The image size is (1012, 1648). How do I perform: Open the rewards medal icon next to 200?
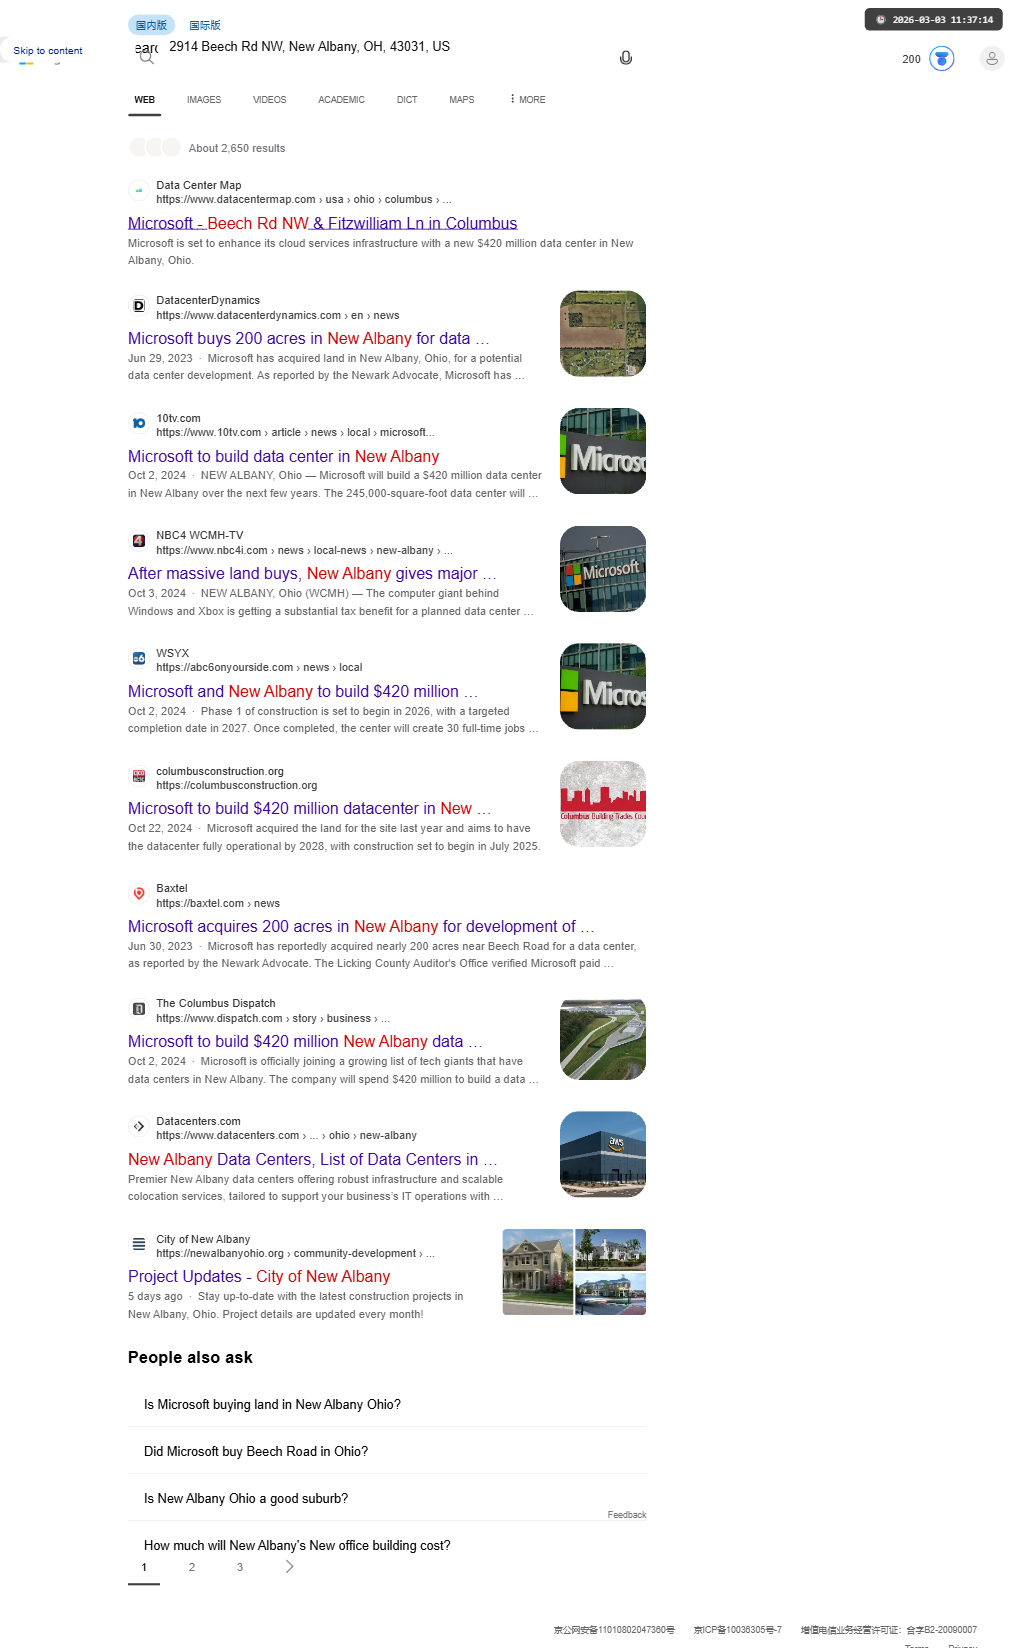[x=942, y=59]
